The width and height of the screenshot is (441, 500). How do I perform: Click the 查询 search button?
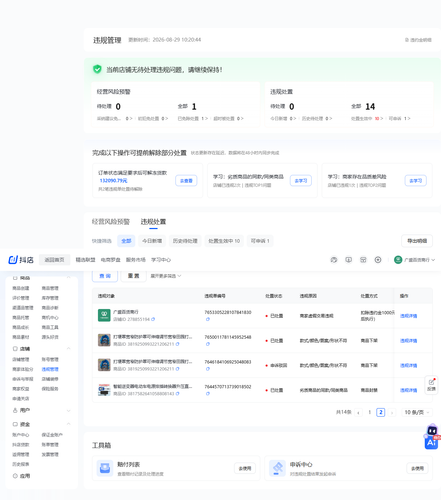(105, 276)
